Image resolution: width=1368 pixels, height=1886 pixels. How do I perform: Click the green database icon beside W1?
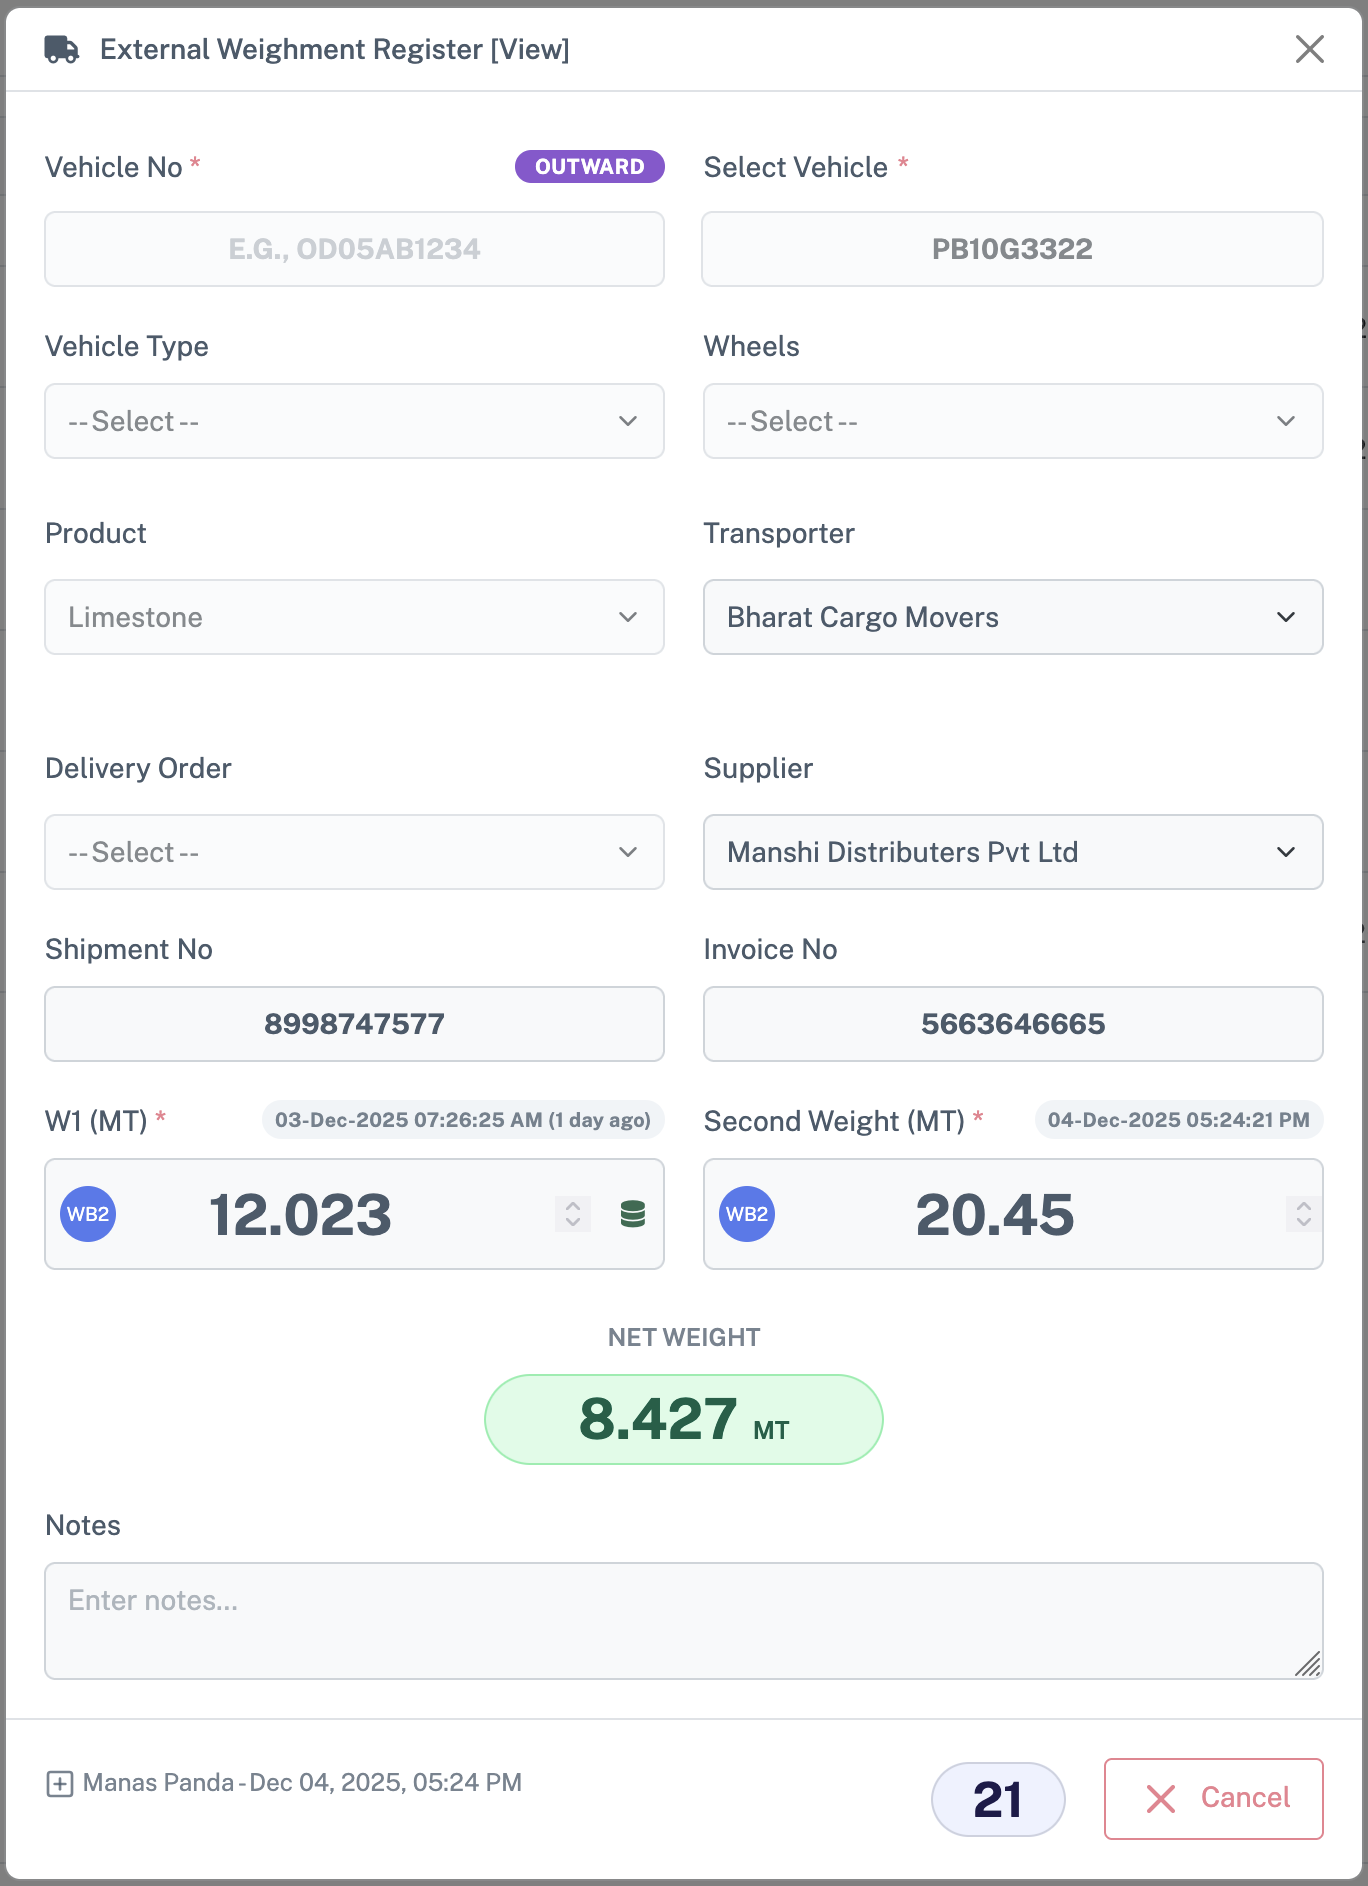(x=632, y=1214)
